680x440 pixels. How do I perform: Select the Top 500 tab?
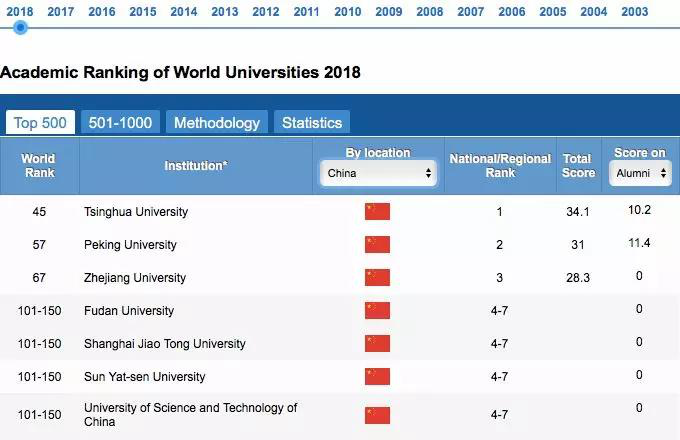[x=40, y=122]
